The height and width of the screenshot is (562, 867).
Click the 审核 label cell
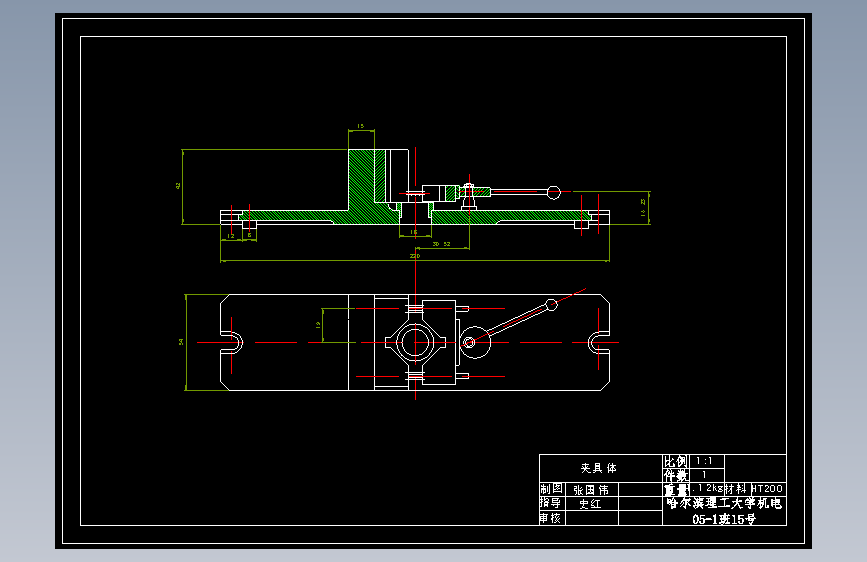click(x=551, y=518)
